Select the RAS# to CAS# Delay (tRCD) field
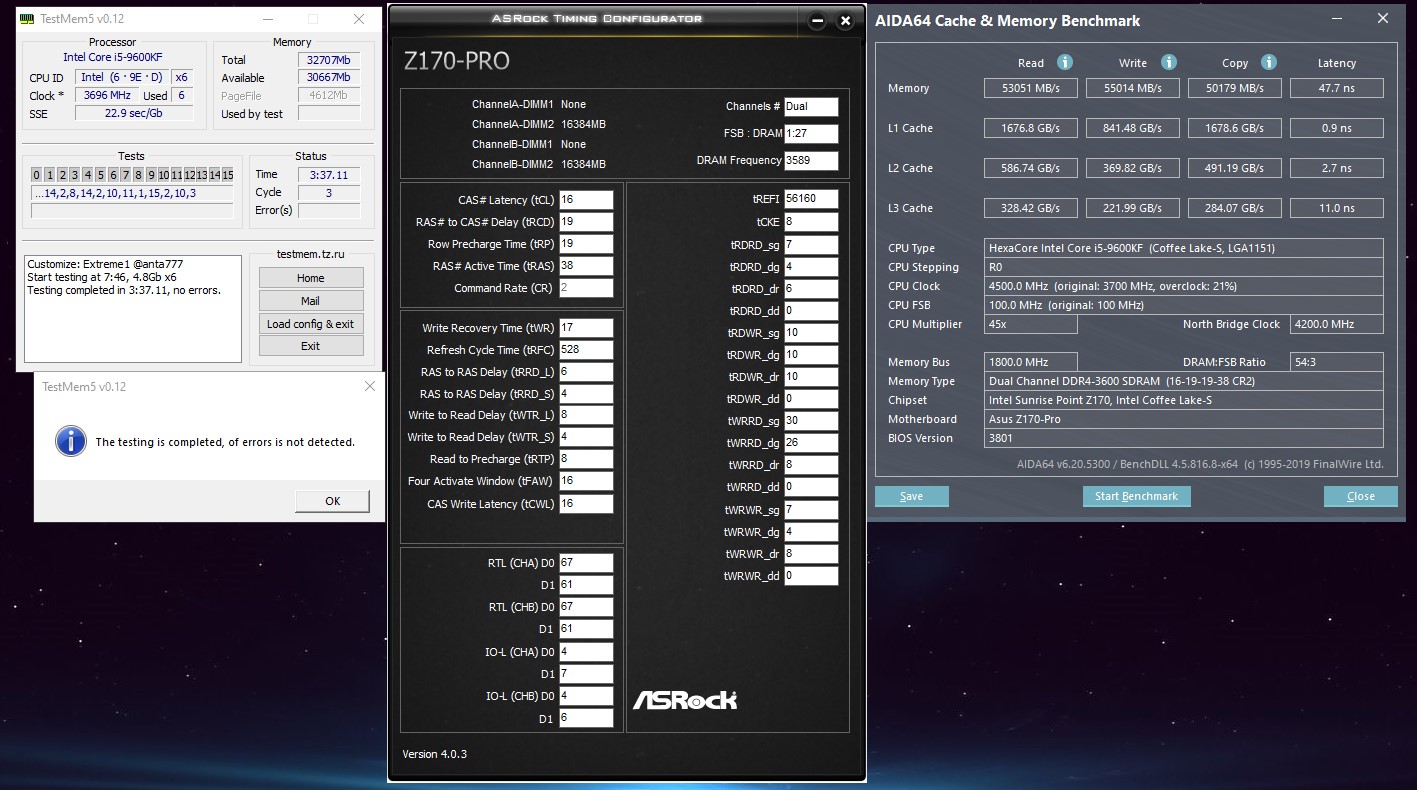1417x790 pixels. (586, 221)
